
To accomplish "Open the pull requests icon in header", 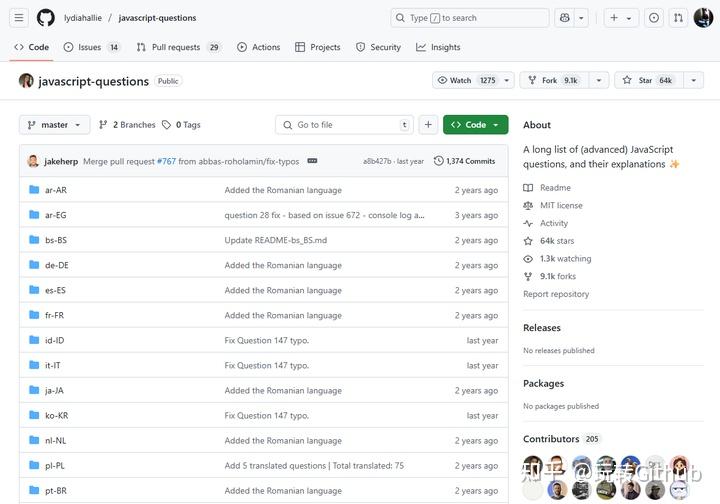I will [679, 18].
